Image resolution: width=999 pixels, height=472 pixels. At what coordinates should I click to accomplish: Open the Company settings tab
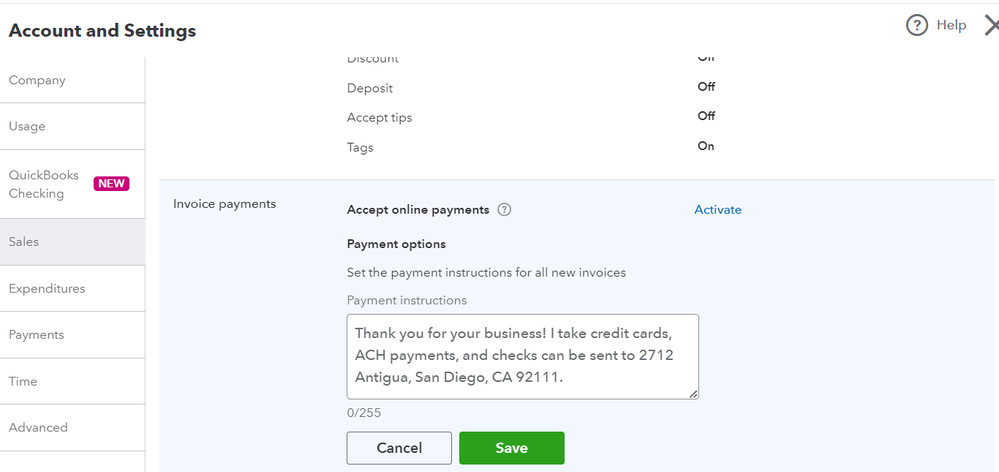tap(37, 80)
